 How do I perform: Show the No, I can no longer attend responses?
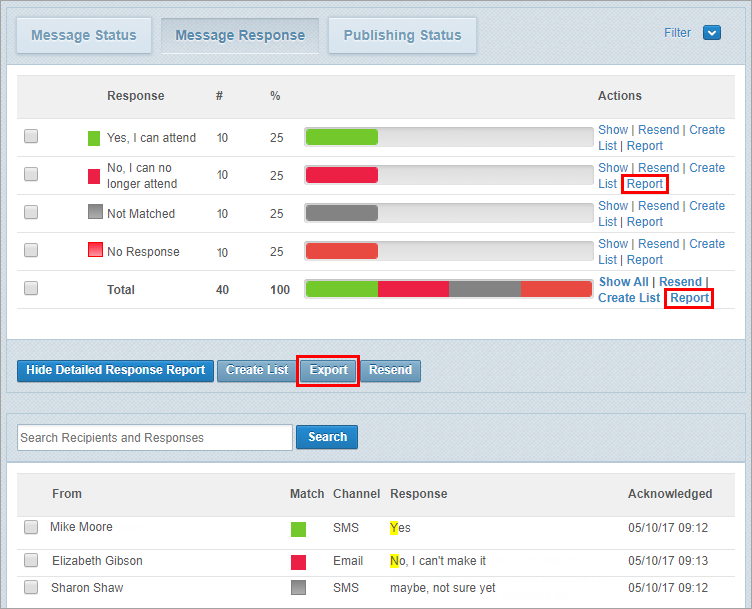tap(612, 168)
